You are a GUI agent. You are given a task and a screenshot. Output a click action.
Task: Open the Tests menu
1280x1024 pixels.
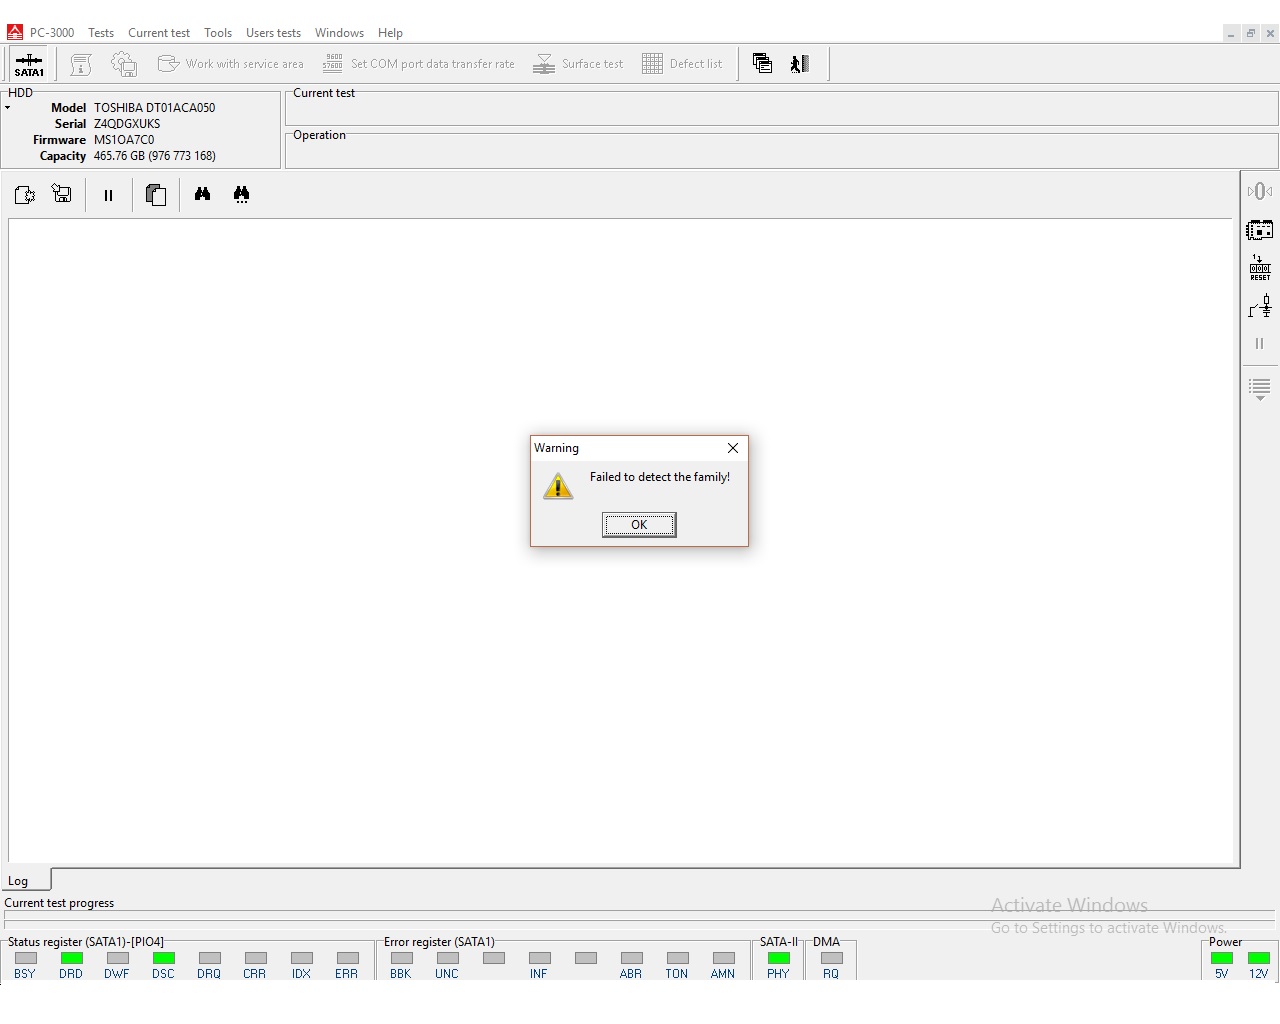click(x=101, y=33)
